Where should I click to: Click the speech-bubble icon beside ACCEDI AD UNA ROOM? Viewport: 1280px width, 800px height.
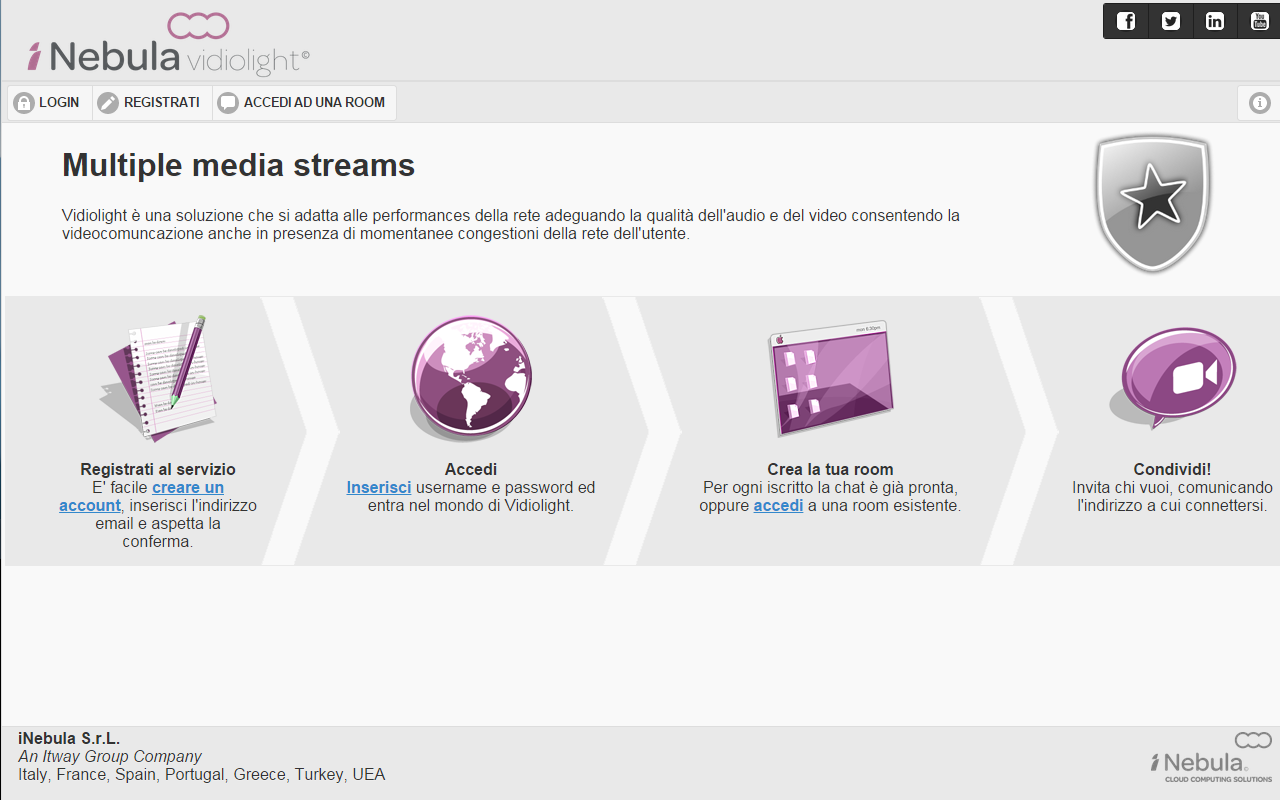click(228, 103)
